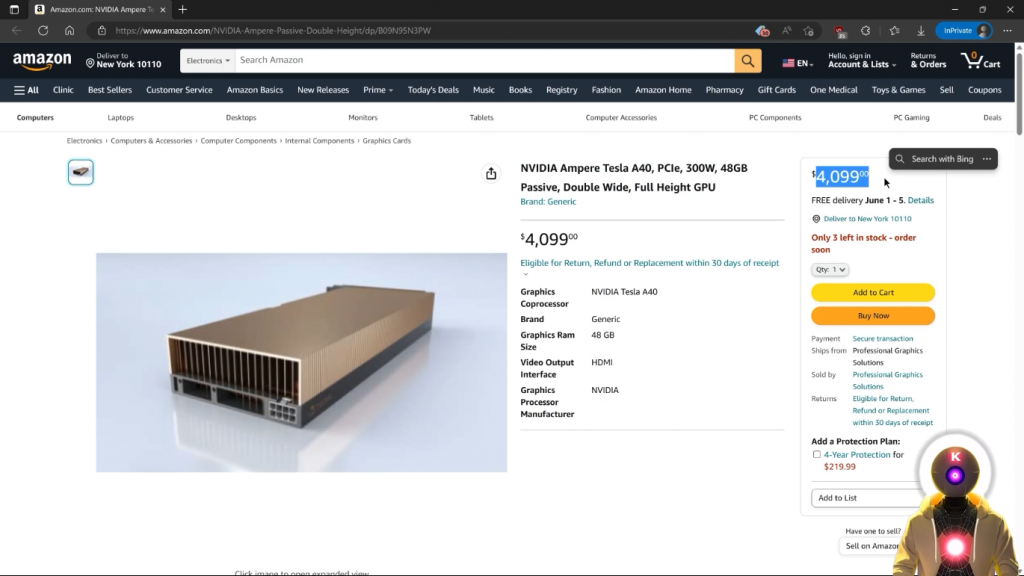Click the 4-Year Protection link
Viewport: 1024px width, 576px height.
point(857,455)
